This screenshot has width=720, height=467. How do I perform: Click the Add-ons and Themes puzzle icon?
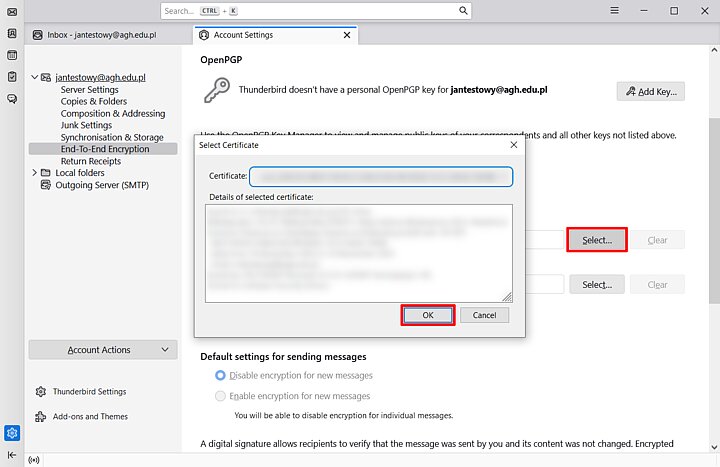[x=40, y=416]
